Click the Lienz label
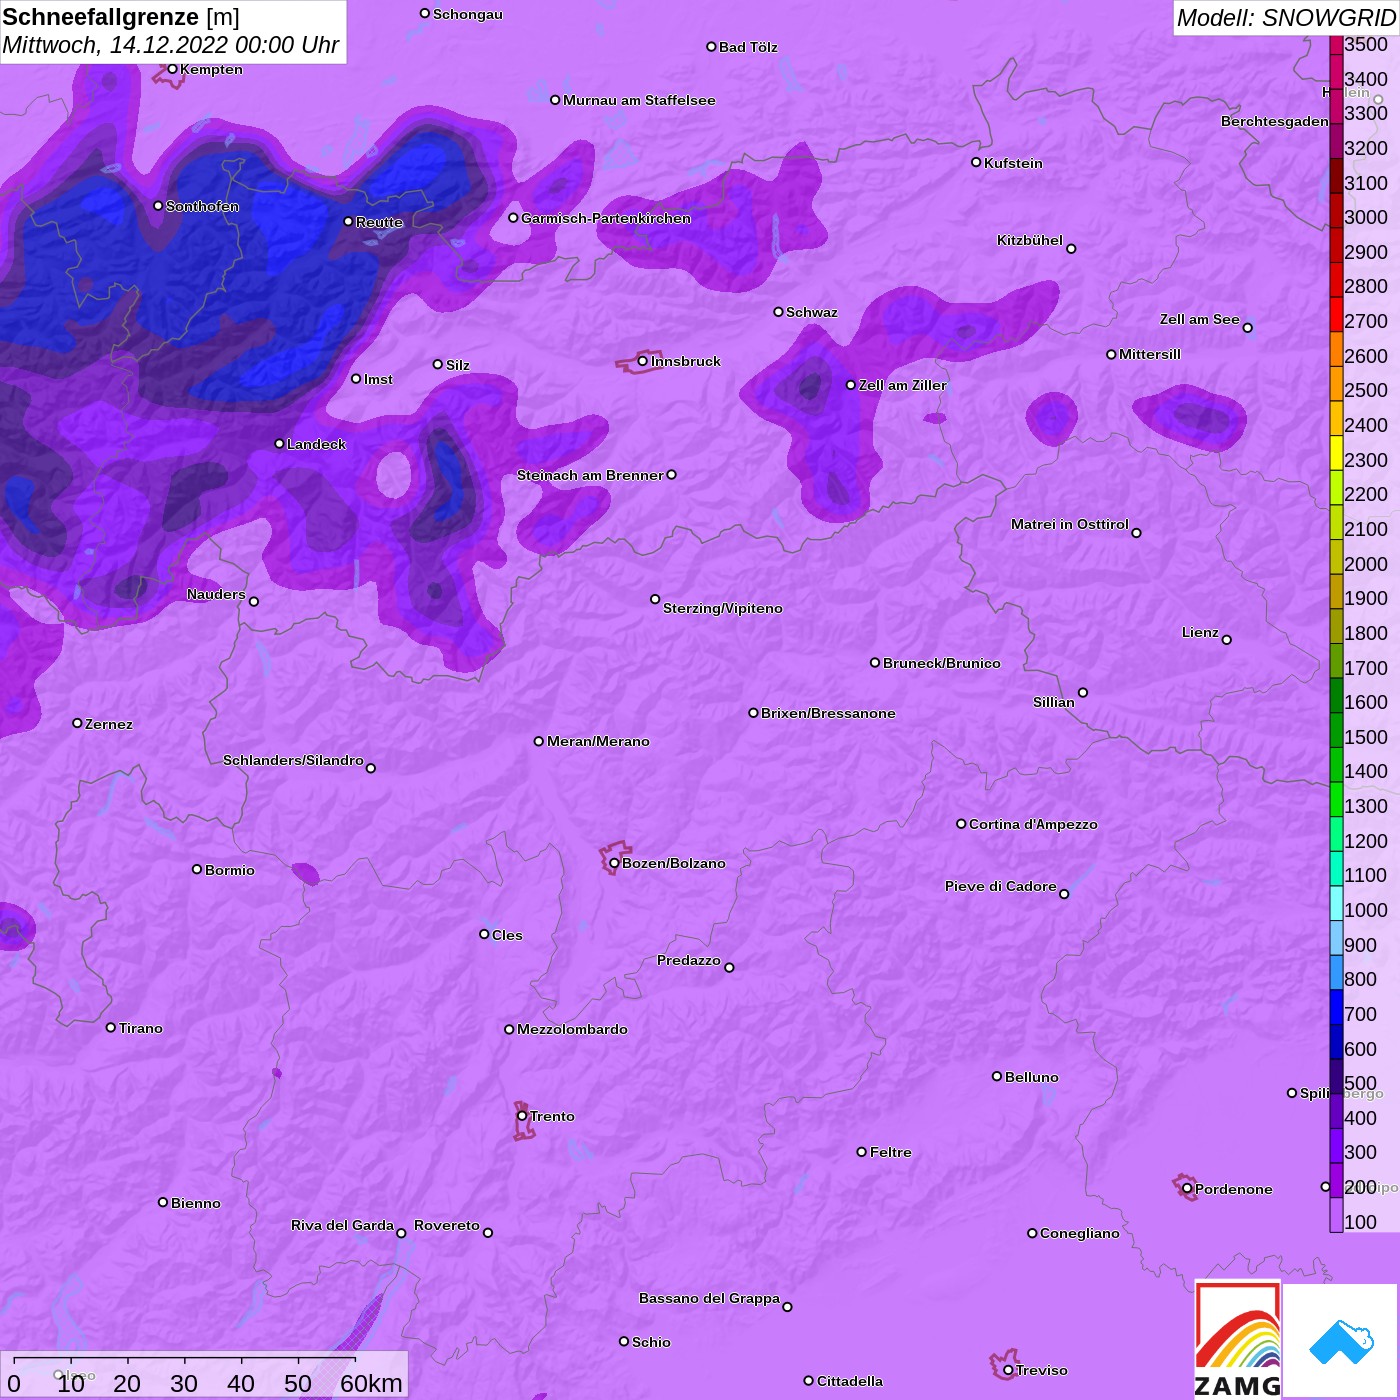 click(x=1200, y=632)
